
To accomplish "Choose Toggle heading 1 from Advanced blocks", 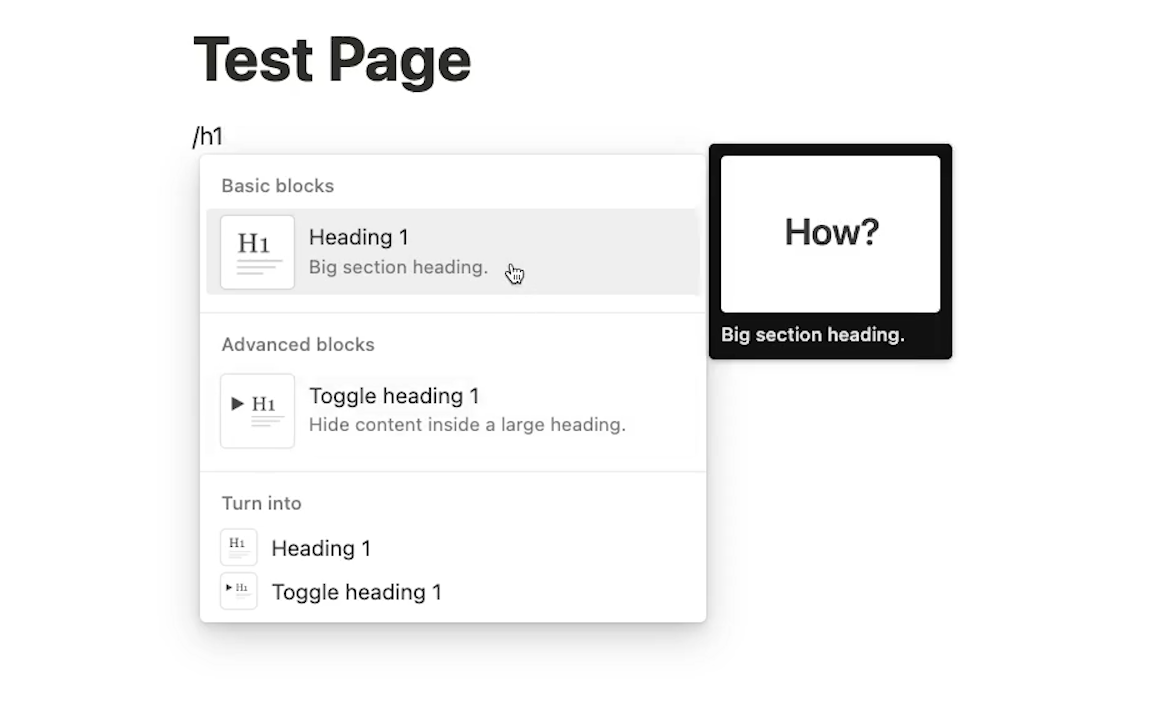I will pyautogui.click(x=393, y=396).
